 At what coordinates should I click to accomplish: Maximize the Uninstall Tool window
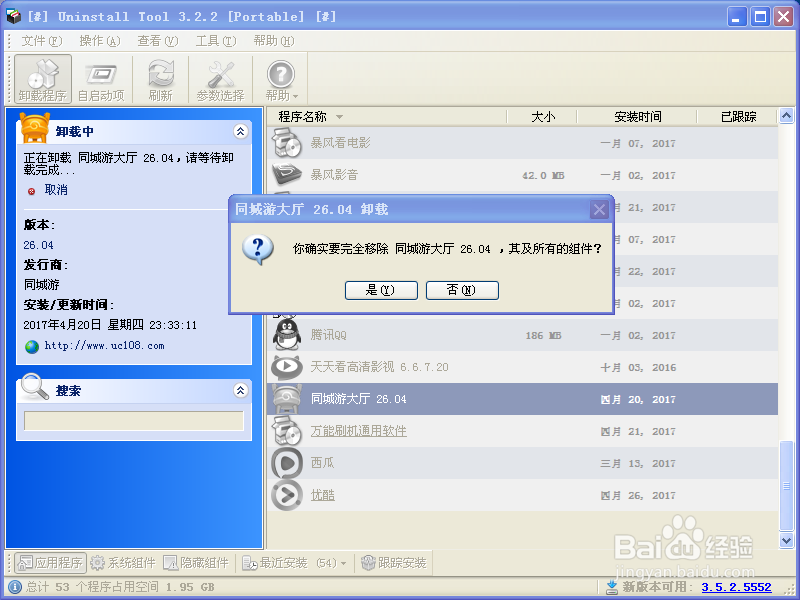click(760, 16)
